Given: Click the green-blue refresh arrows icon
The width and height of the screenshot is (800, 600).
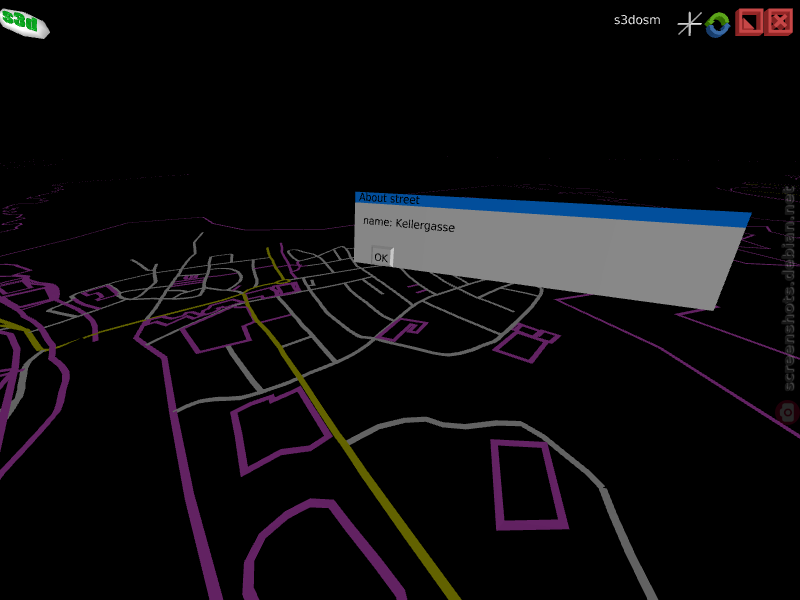Looking at the screenshot, I should point(717,24).
